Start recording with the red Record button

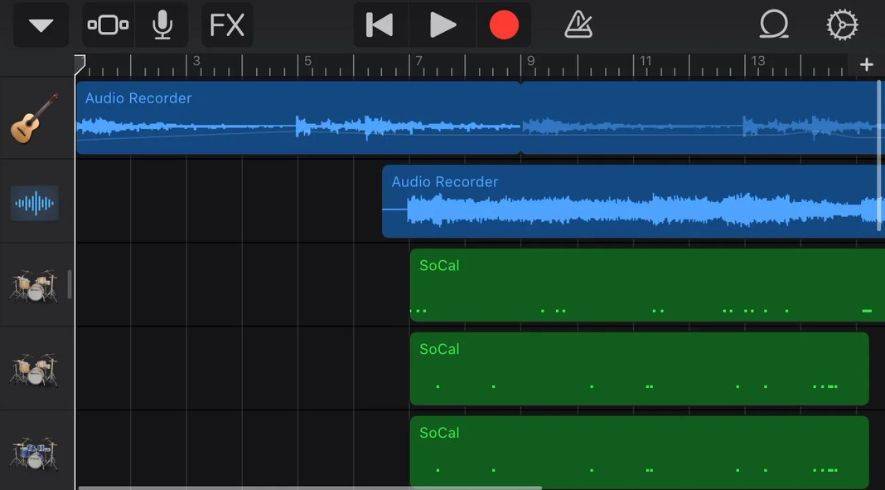(504, 25)
